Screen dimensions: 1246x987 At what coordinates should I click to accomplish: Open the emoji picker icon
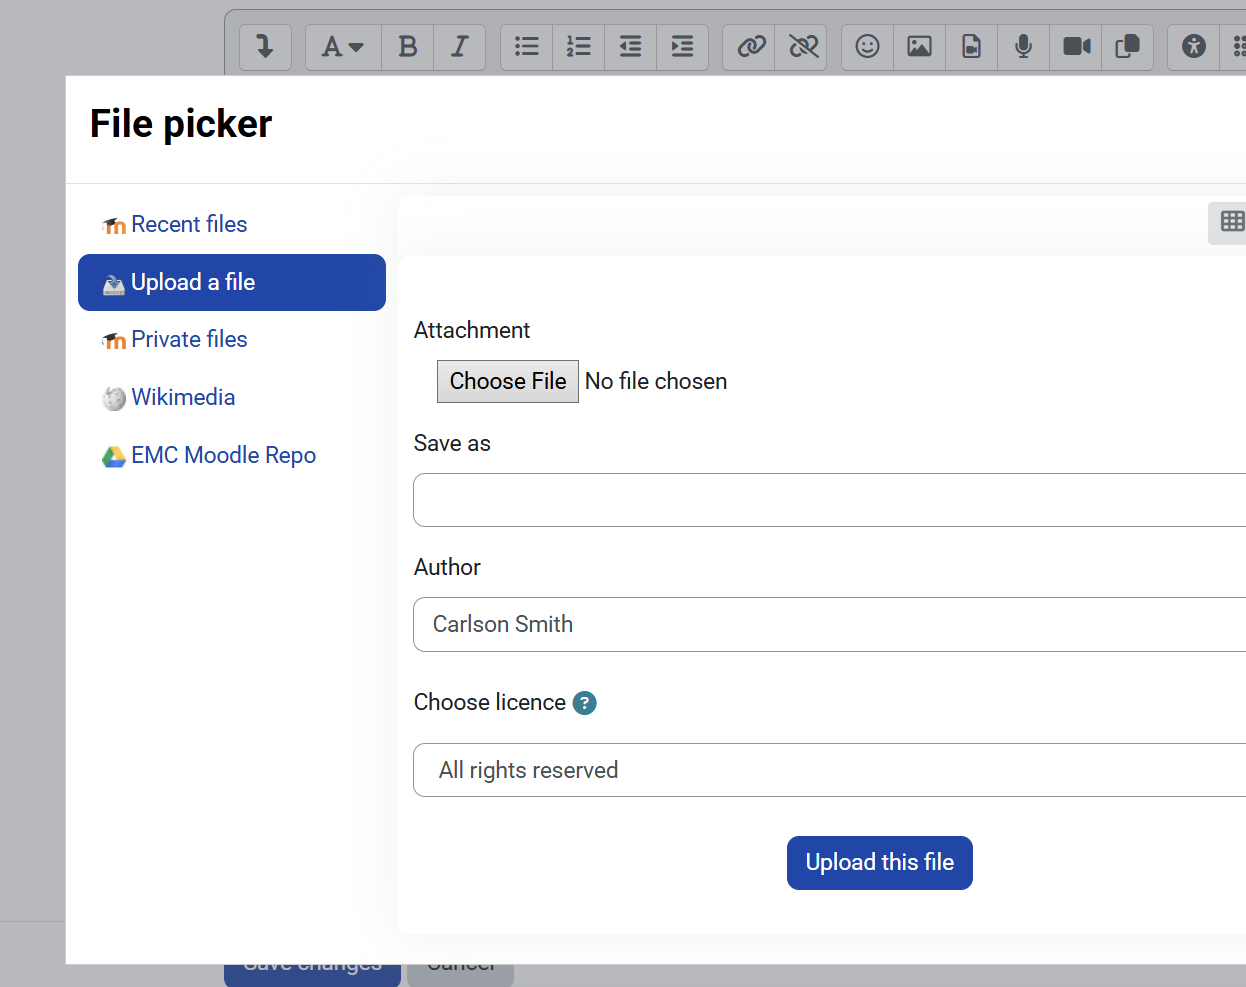pyautogui.click(x=868, y=47)
